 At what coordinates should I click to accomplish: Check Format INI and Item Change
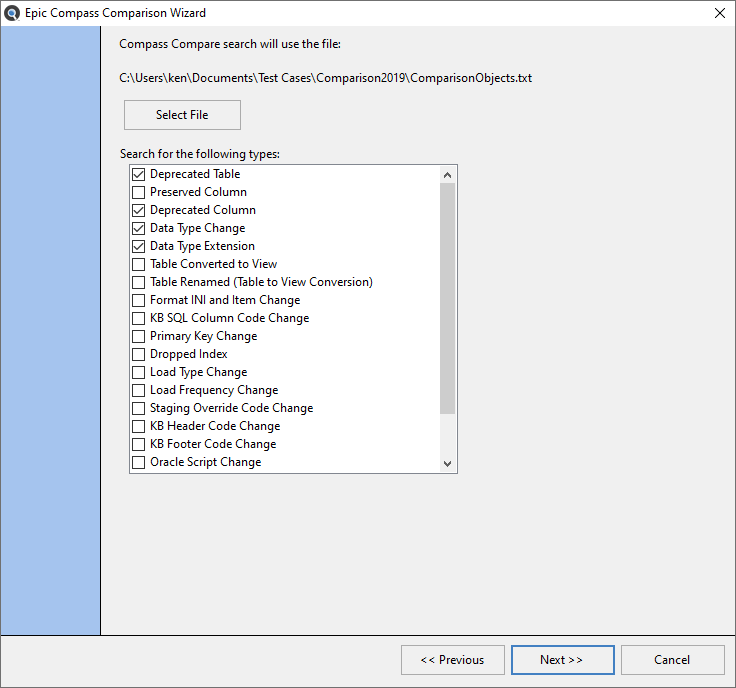coord(138,300)
